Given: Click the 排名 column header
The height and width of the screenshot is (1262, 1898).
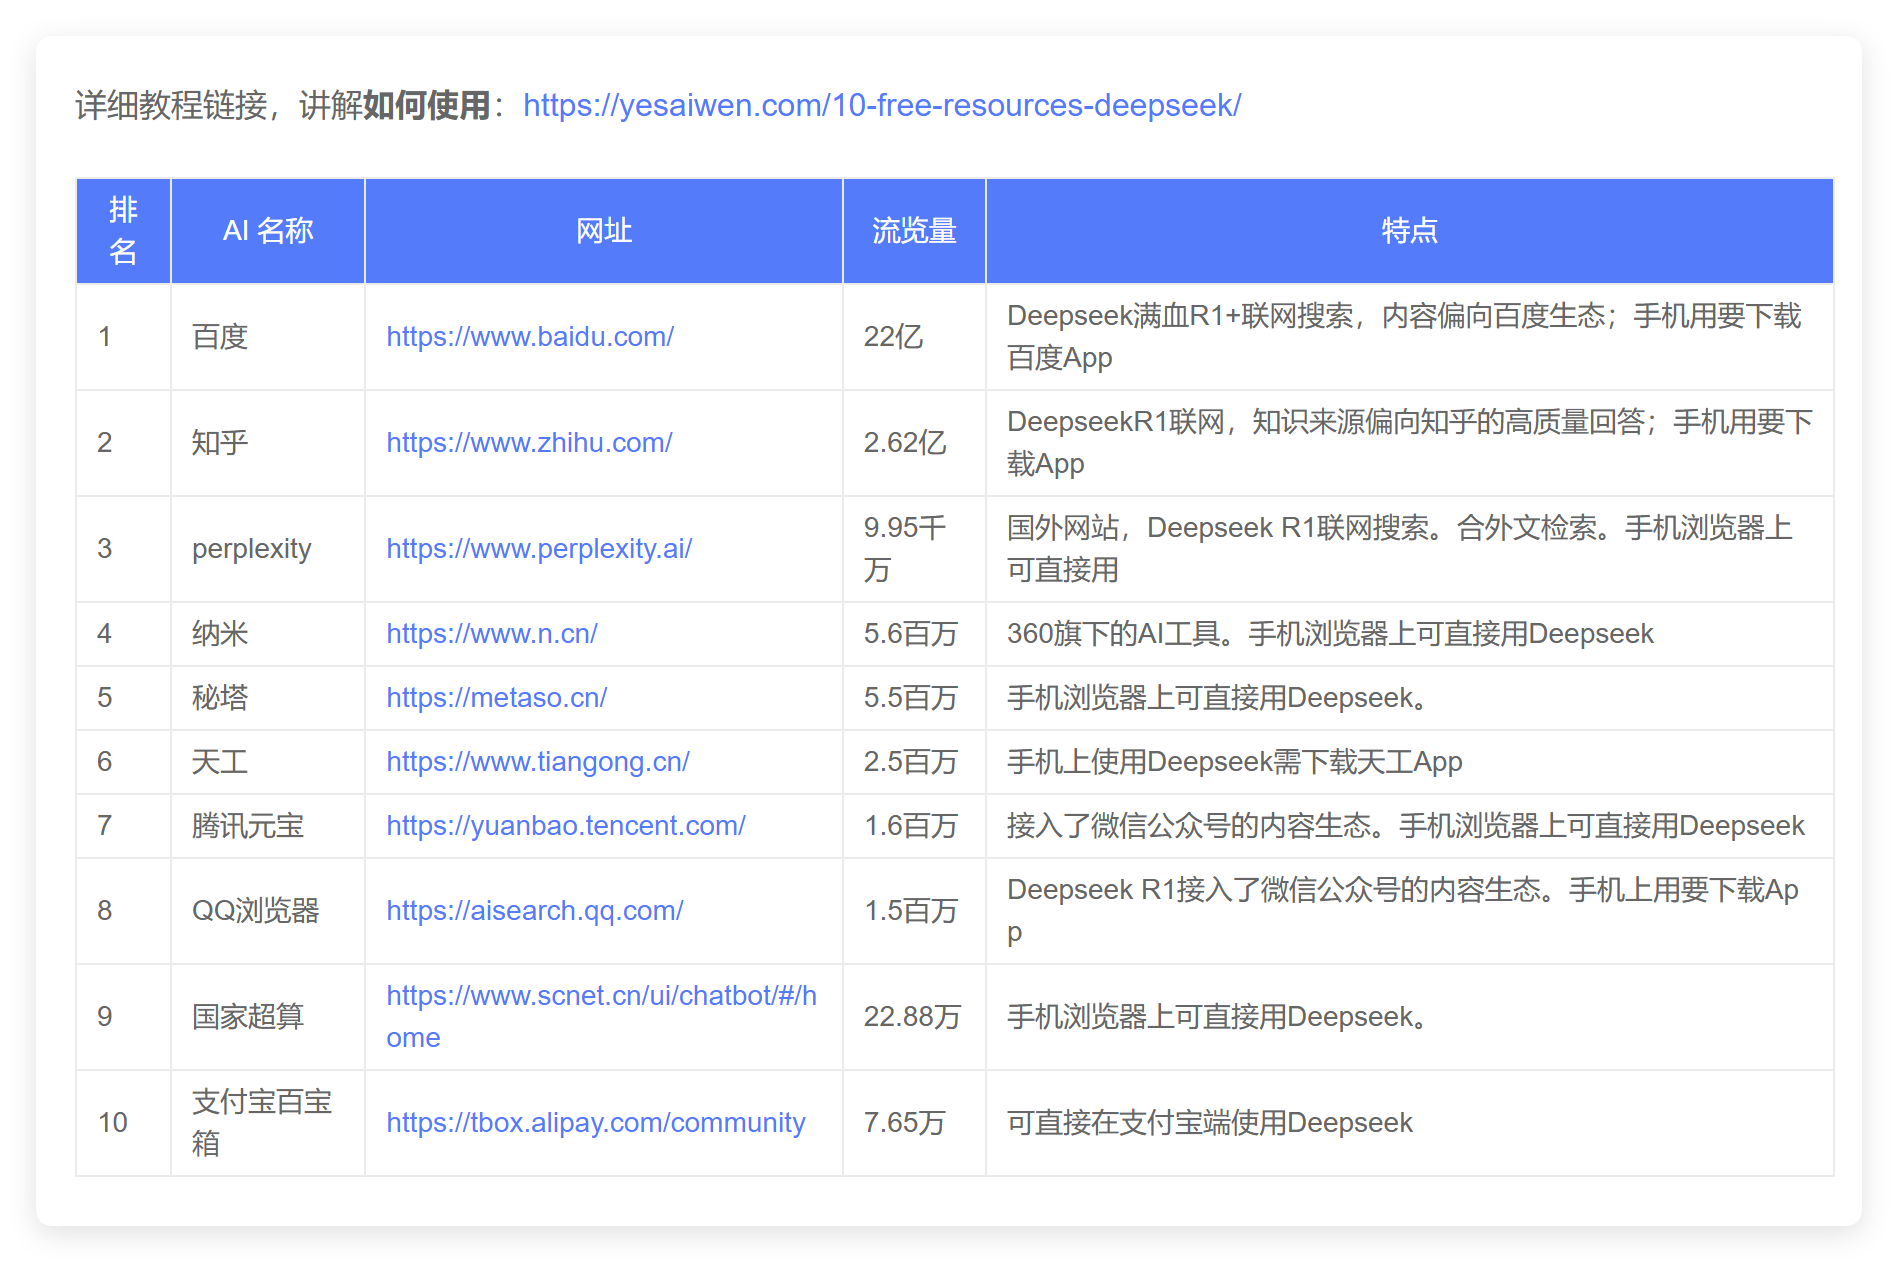Looking at the screenshot, I should pyautogui.click(x=123, y=231).
